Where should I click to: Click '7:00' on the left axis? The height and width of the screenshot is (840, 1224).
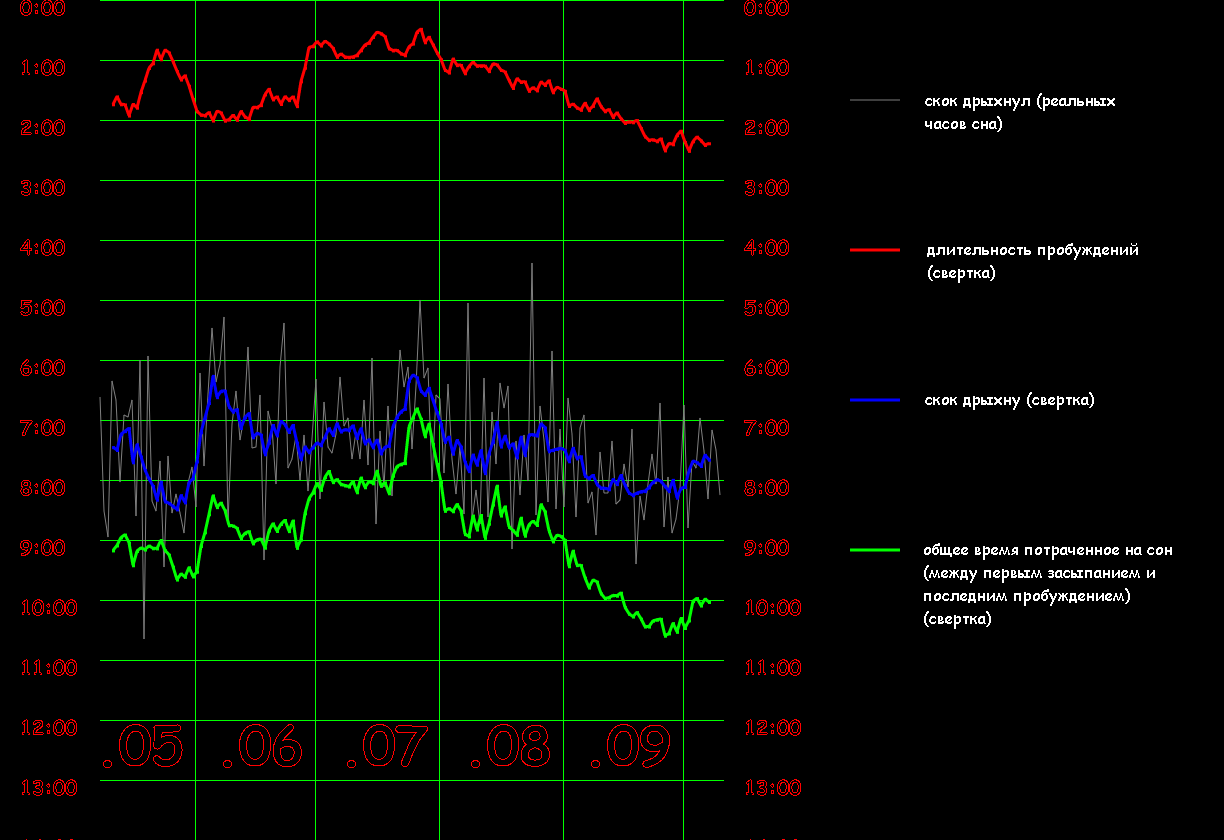click(x=43, y=427)
